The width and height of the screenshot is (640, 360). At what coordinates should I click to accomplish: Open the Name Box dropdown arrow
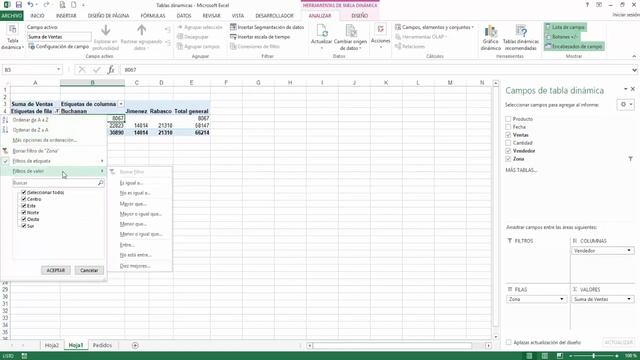tap(58, 70)
